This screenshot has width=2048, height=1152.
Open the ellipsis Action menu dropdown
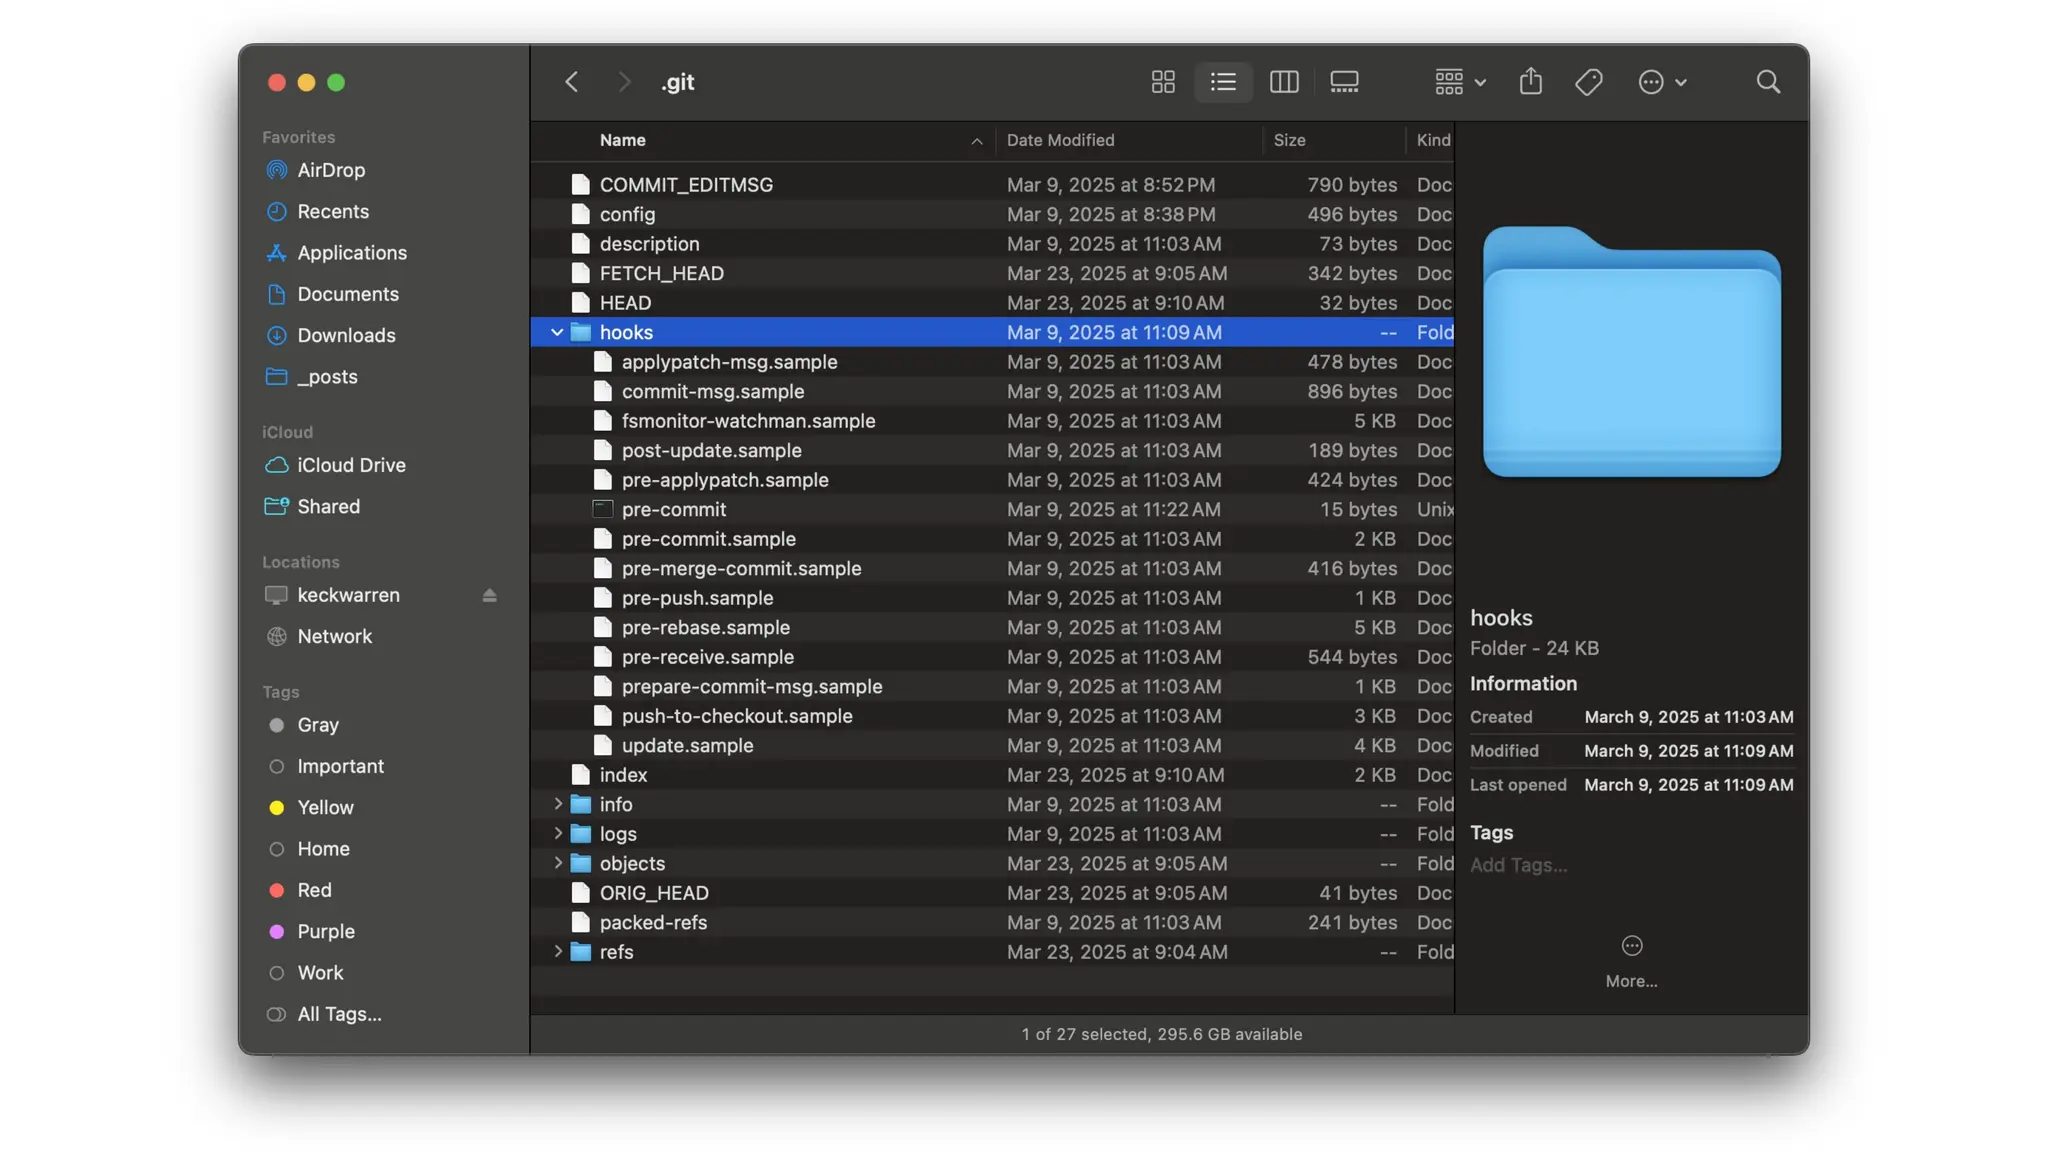(1662, 82)
